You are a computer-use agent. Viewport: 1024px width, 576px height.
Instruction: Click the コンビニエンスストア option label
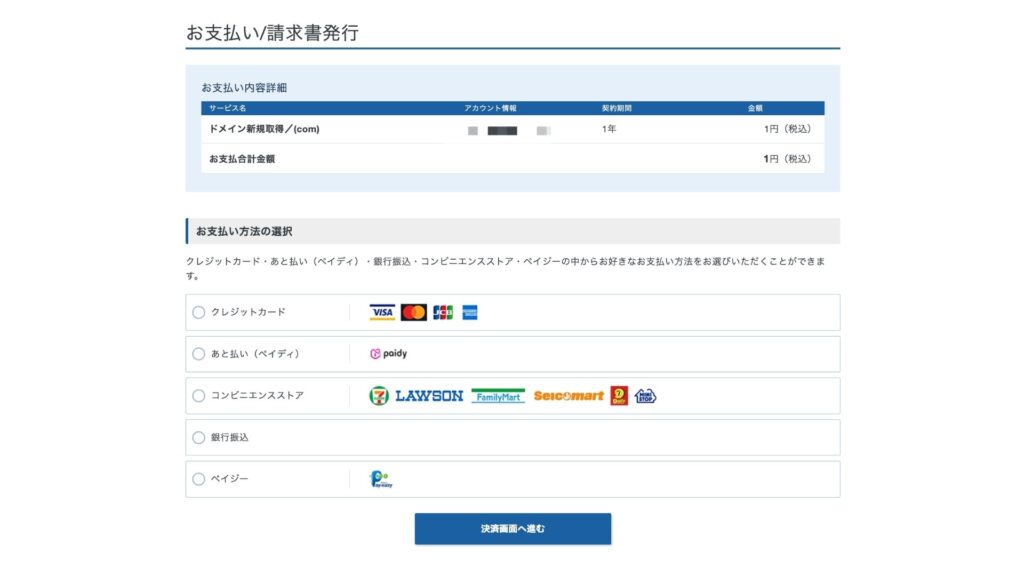point(257,396)
